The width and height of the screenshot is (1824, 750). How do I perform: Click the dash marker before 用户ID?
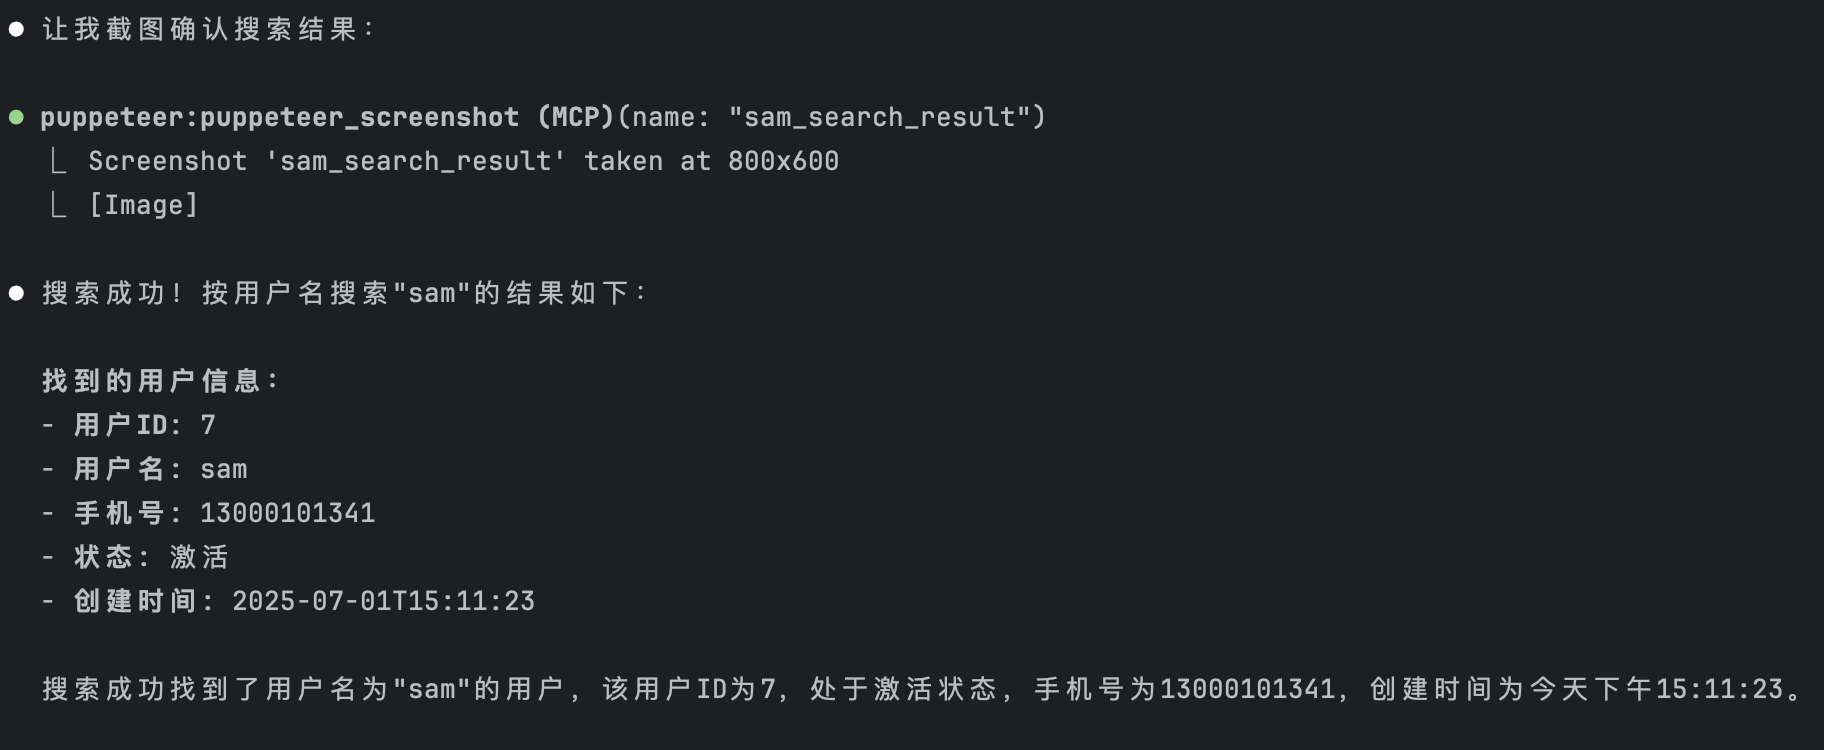click(x=48, y=425)
